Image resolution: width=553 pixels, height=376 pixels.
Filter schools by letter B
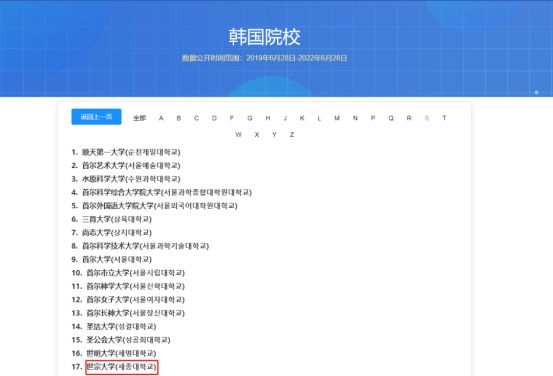(179, 118)
